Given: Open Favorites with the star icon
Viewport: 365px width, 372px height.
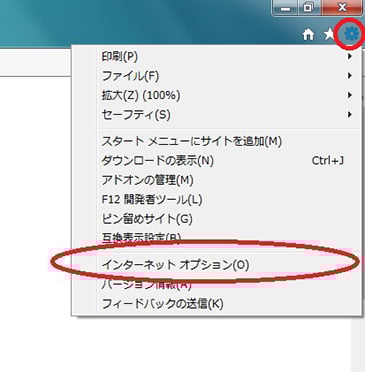Looking at the screenshot, I should (329, 34).
